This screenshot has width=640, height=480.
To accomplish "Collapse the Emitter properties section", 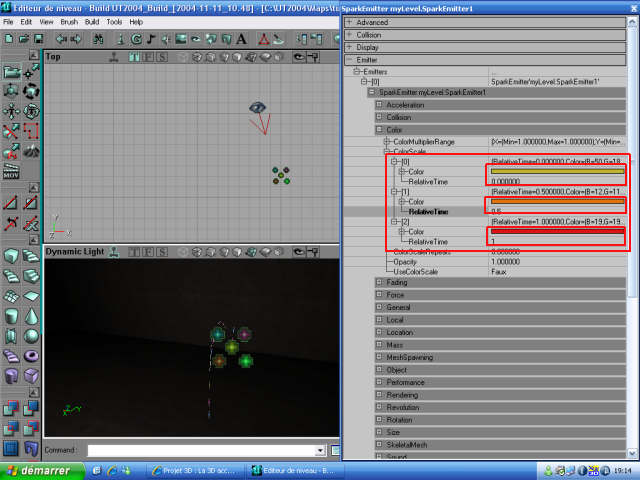I will 349,60.
